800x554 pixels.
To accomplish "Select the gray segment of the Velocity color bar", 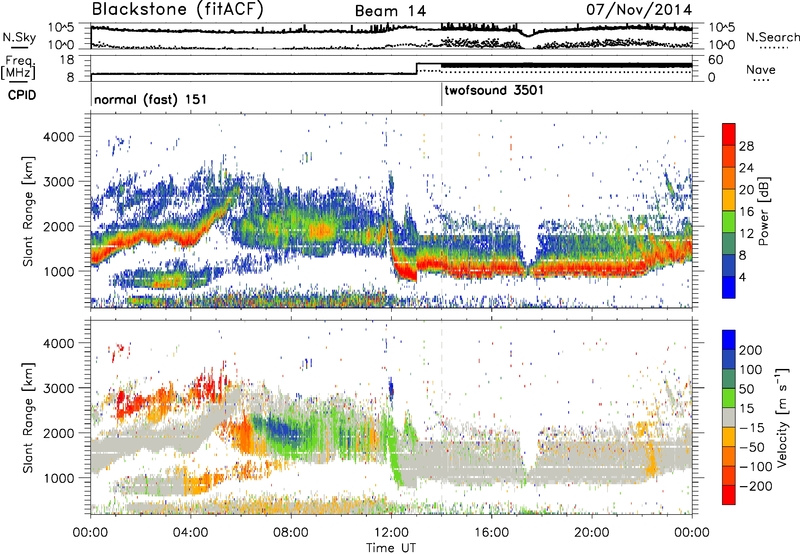I will (x=729, y=417).
